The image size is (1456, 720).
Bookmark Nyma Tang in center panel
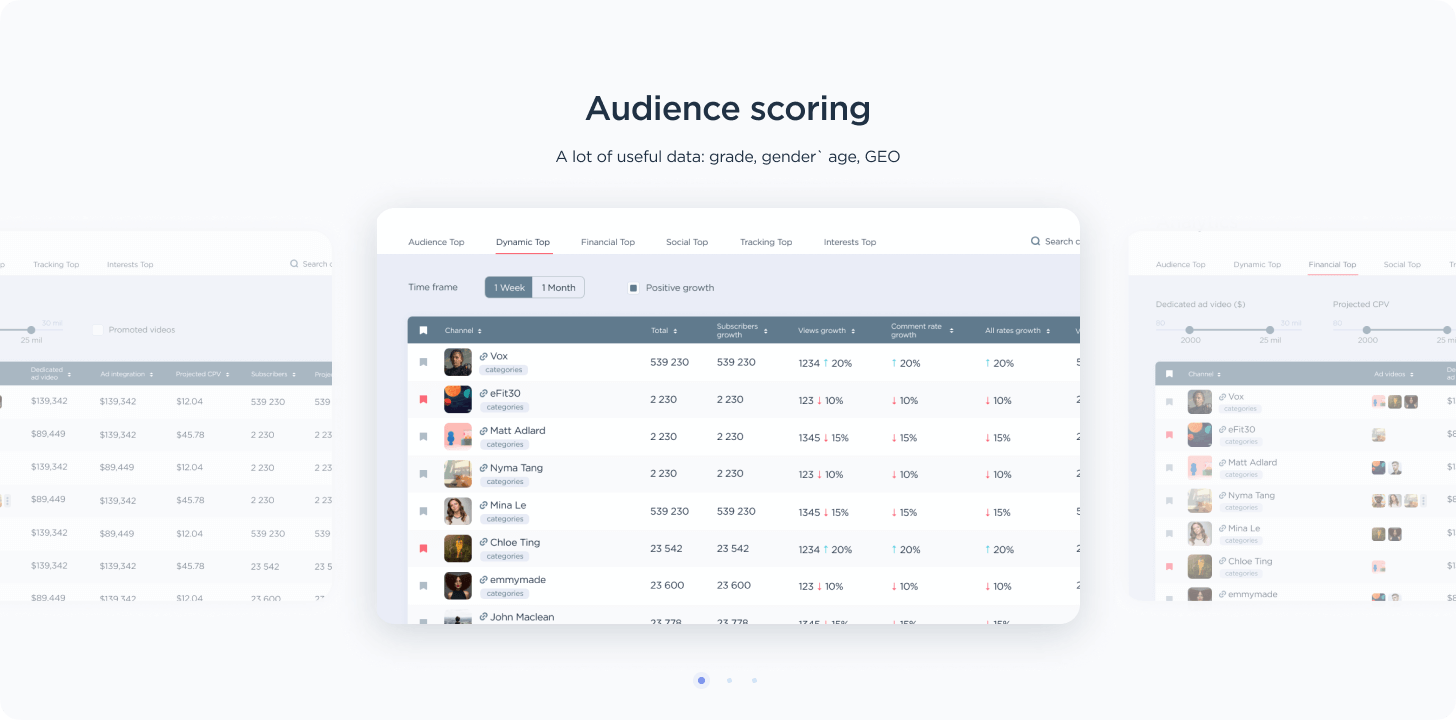[423, 474]
